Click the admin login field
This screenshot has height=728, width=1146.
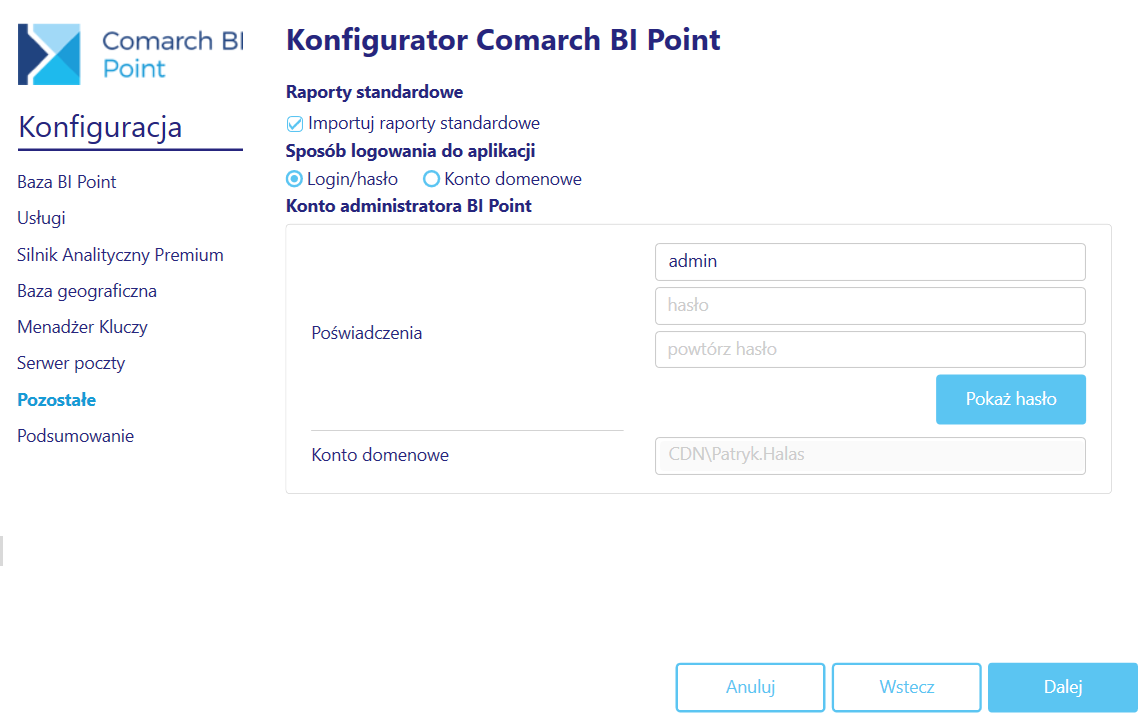coord(870,262)
